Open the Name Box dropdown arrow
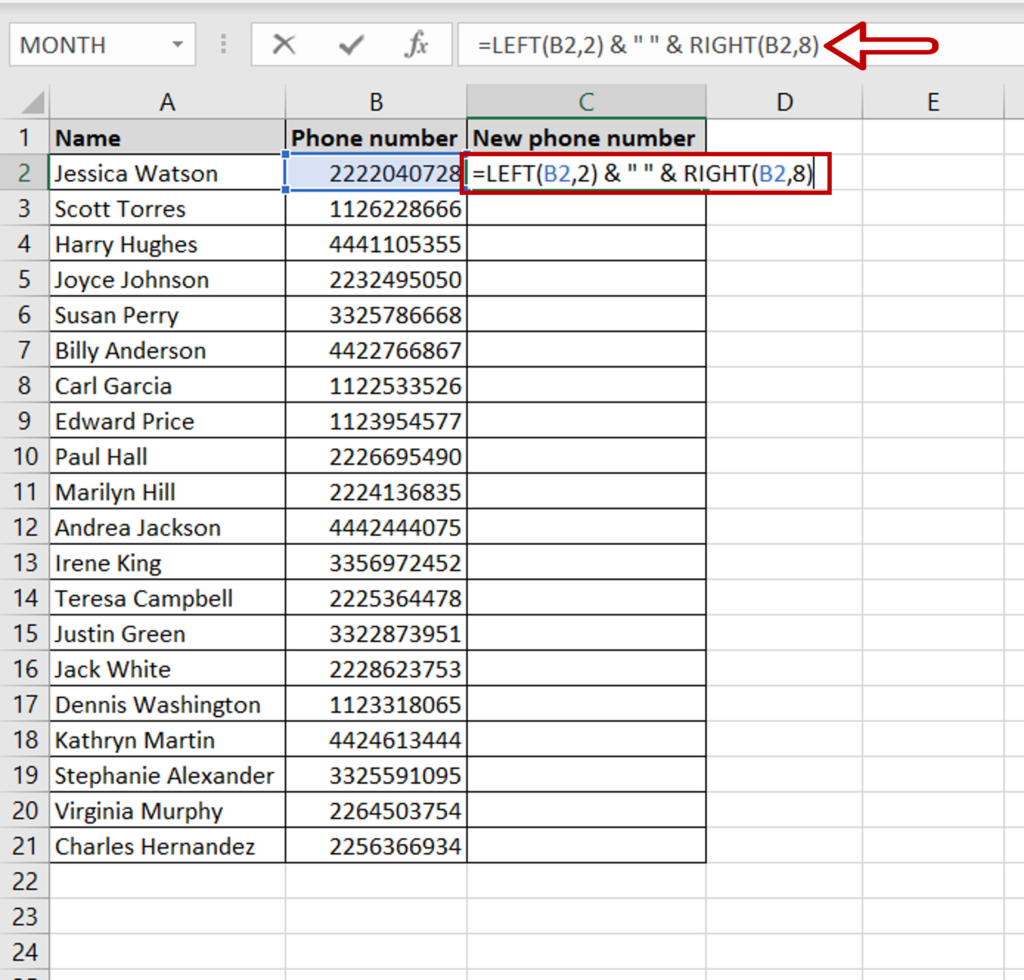Viewport: 1024px width, 980px height. click(179, 44)
